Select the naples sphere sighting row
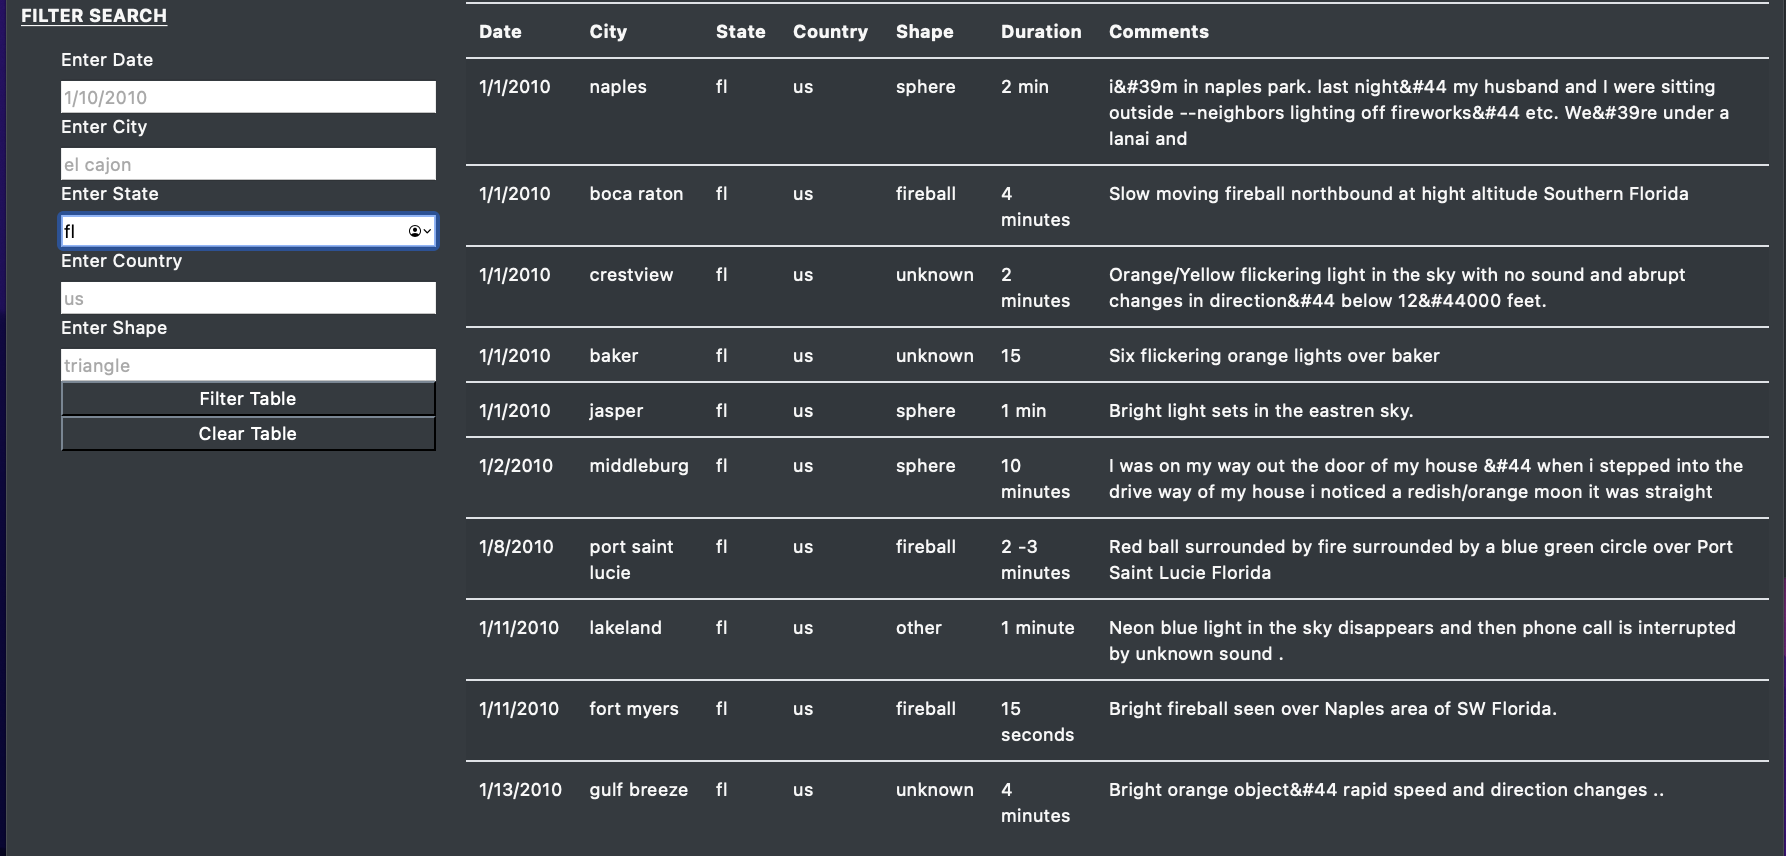The image size is (1786, 856). [1100, 112]
